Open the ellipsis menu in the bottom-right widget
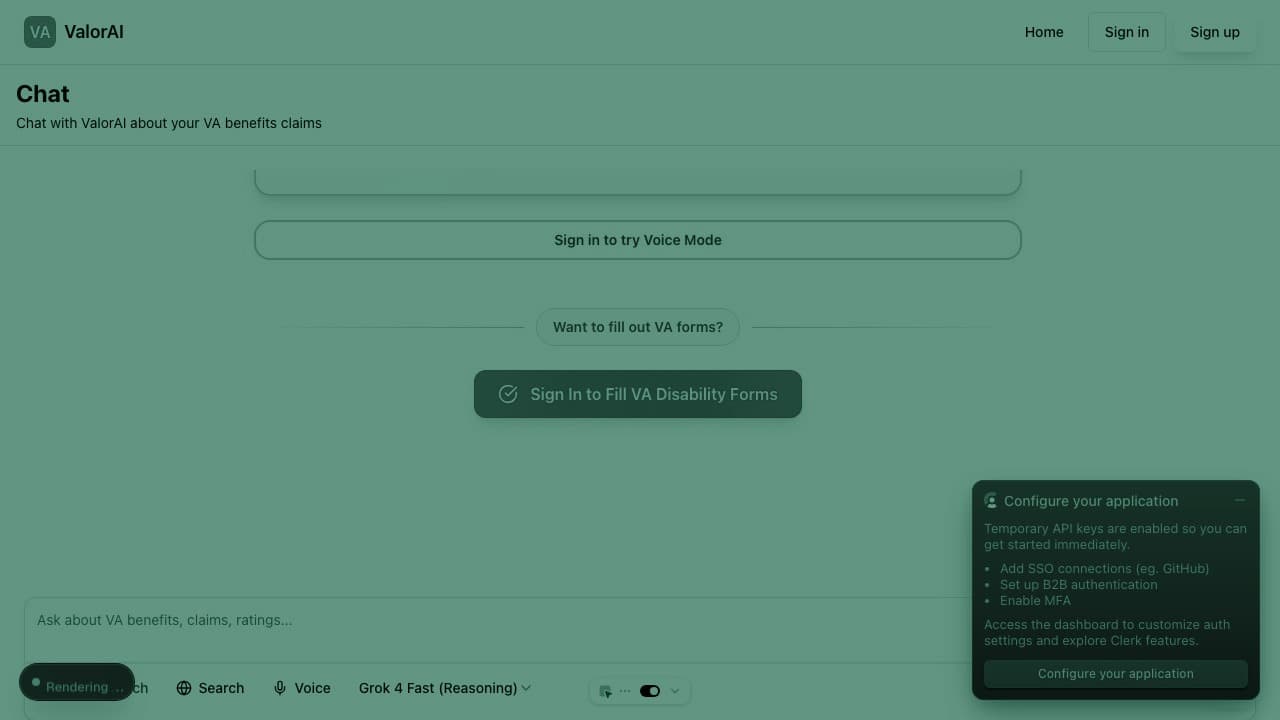The width and height of the screenshot is (1280, 720). pos(626,690)
